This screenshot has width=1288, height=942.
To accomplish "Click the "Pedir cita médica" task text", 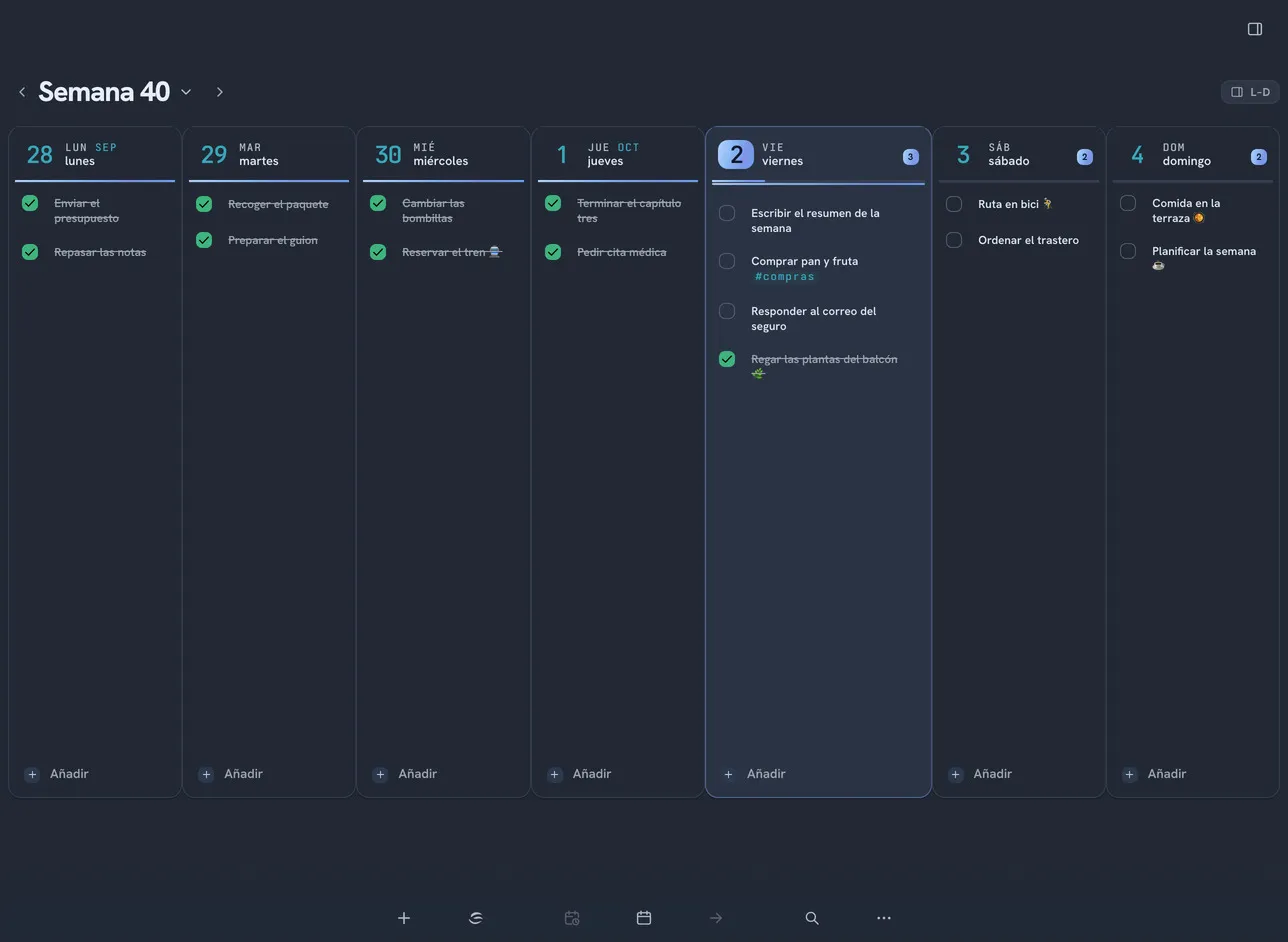I will coord(622,252).
